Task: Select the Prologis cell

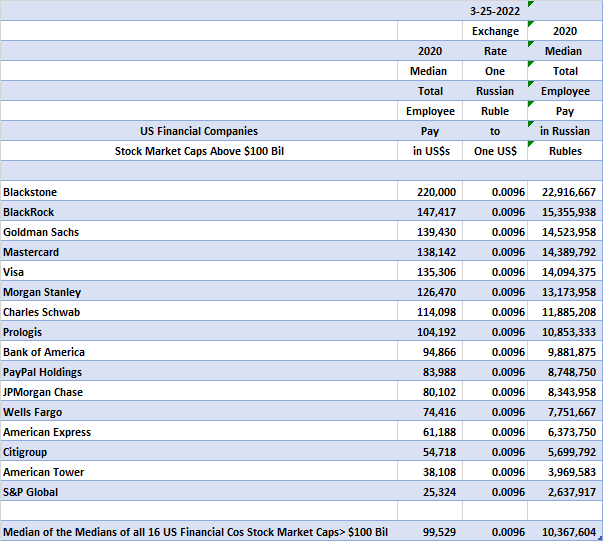Action: pyautogui.click(x=199, y=331)
